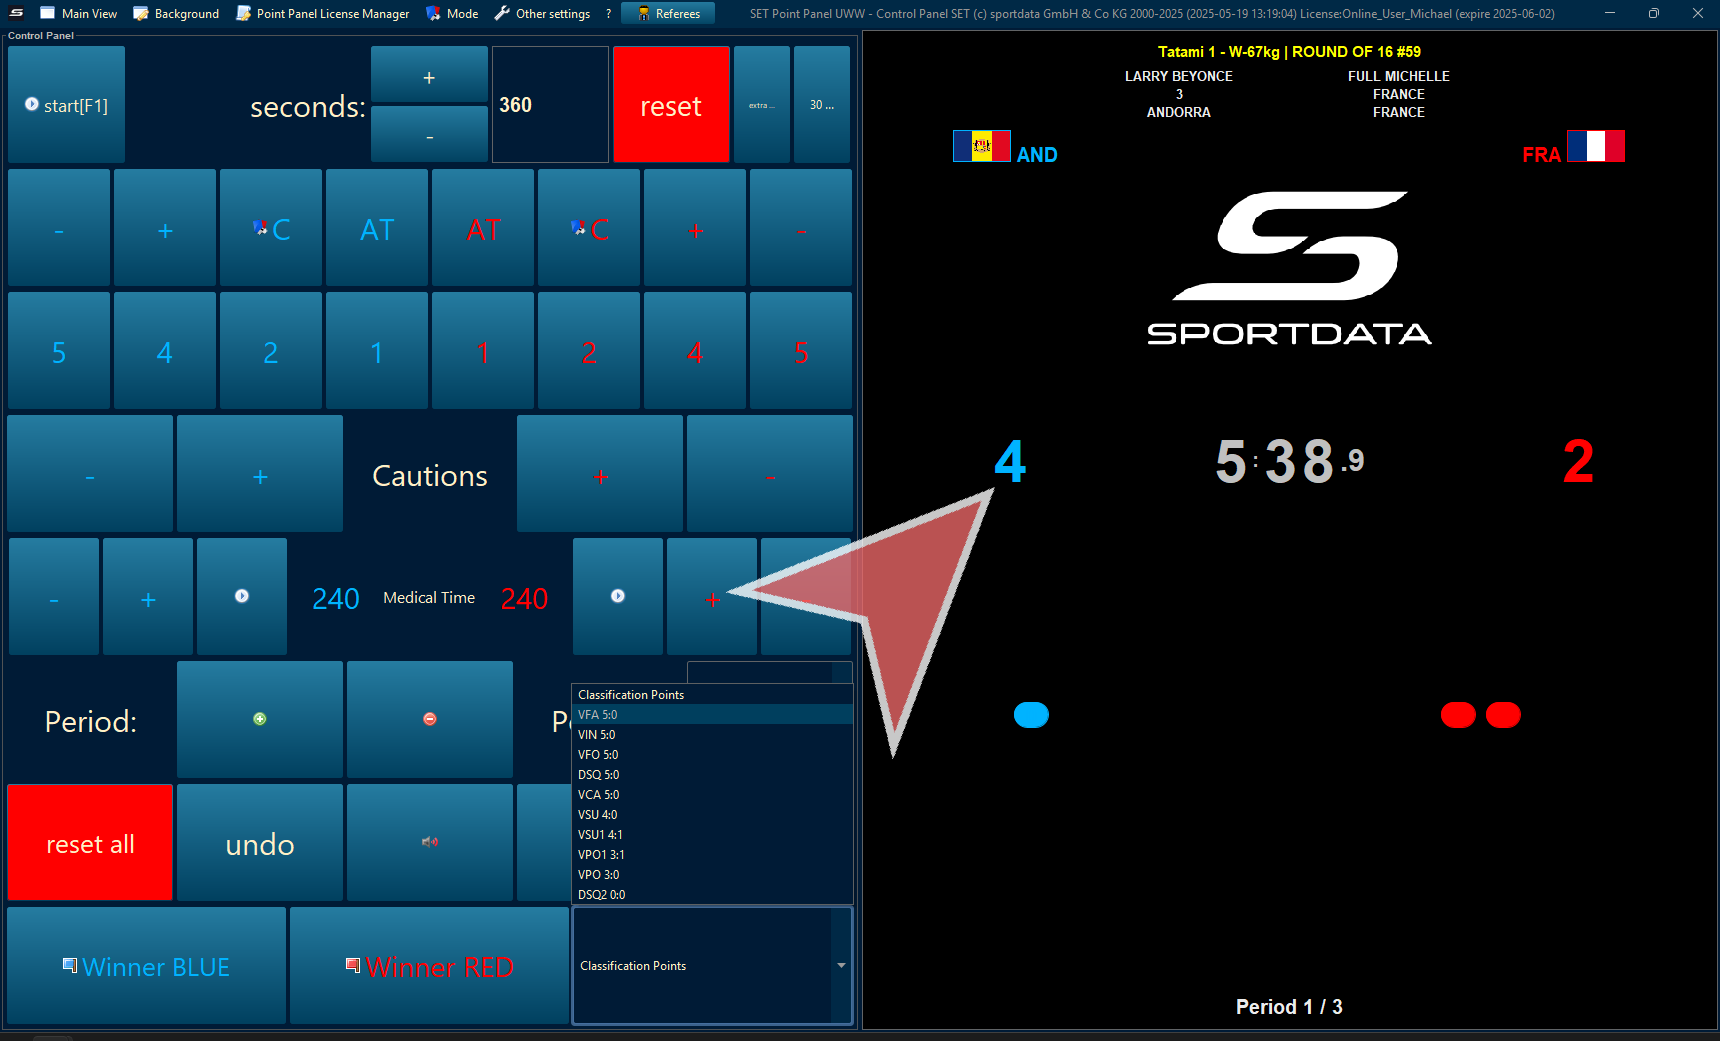Select VPO 3:0 classification option

pyautogui.click(x=712, y=875)
